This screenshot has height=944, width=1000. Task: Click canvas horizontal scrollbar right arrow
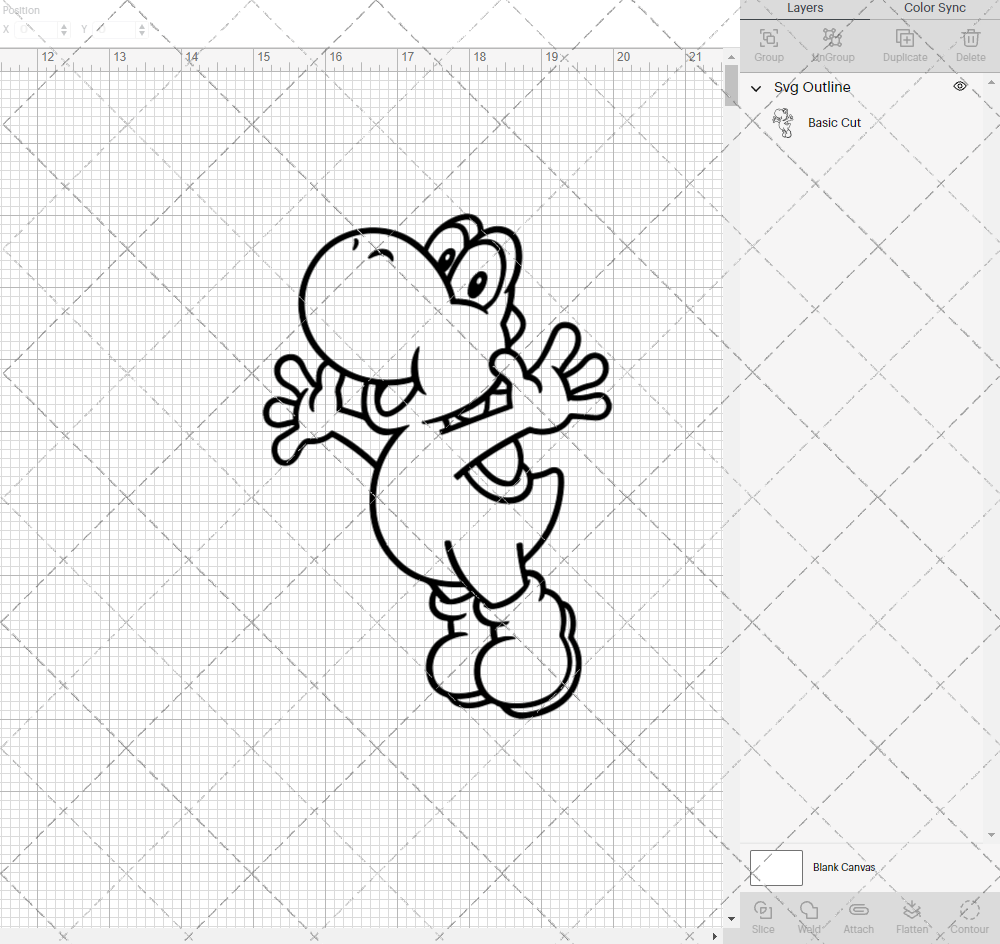(x=714, y=936)
